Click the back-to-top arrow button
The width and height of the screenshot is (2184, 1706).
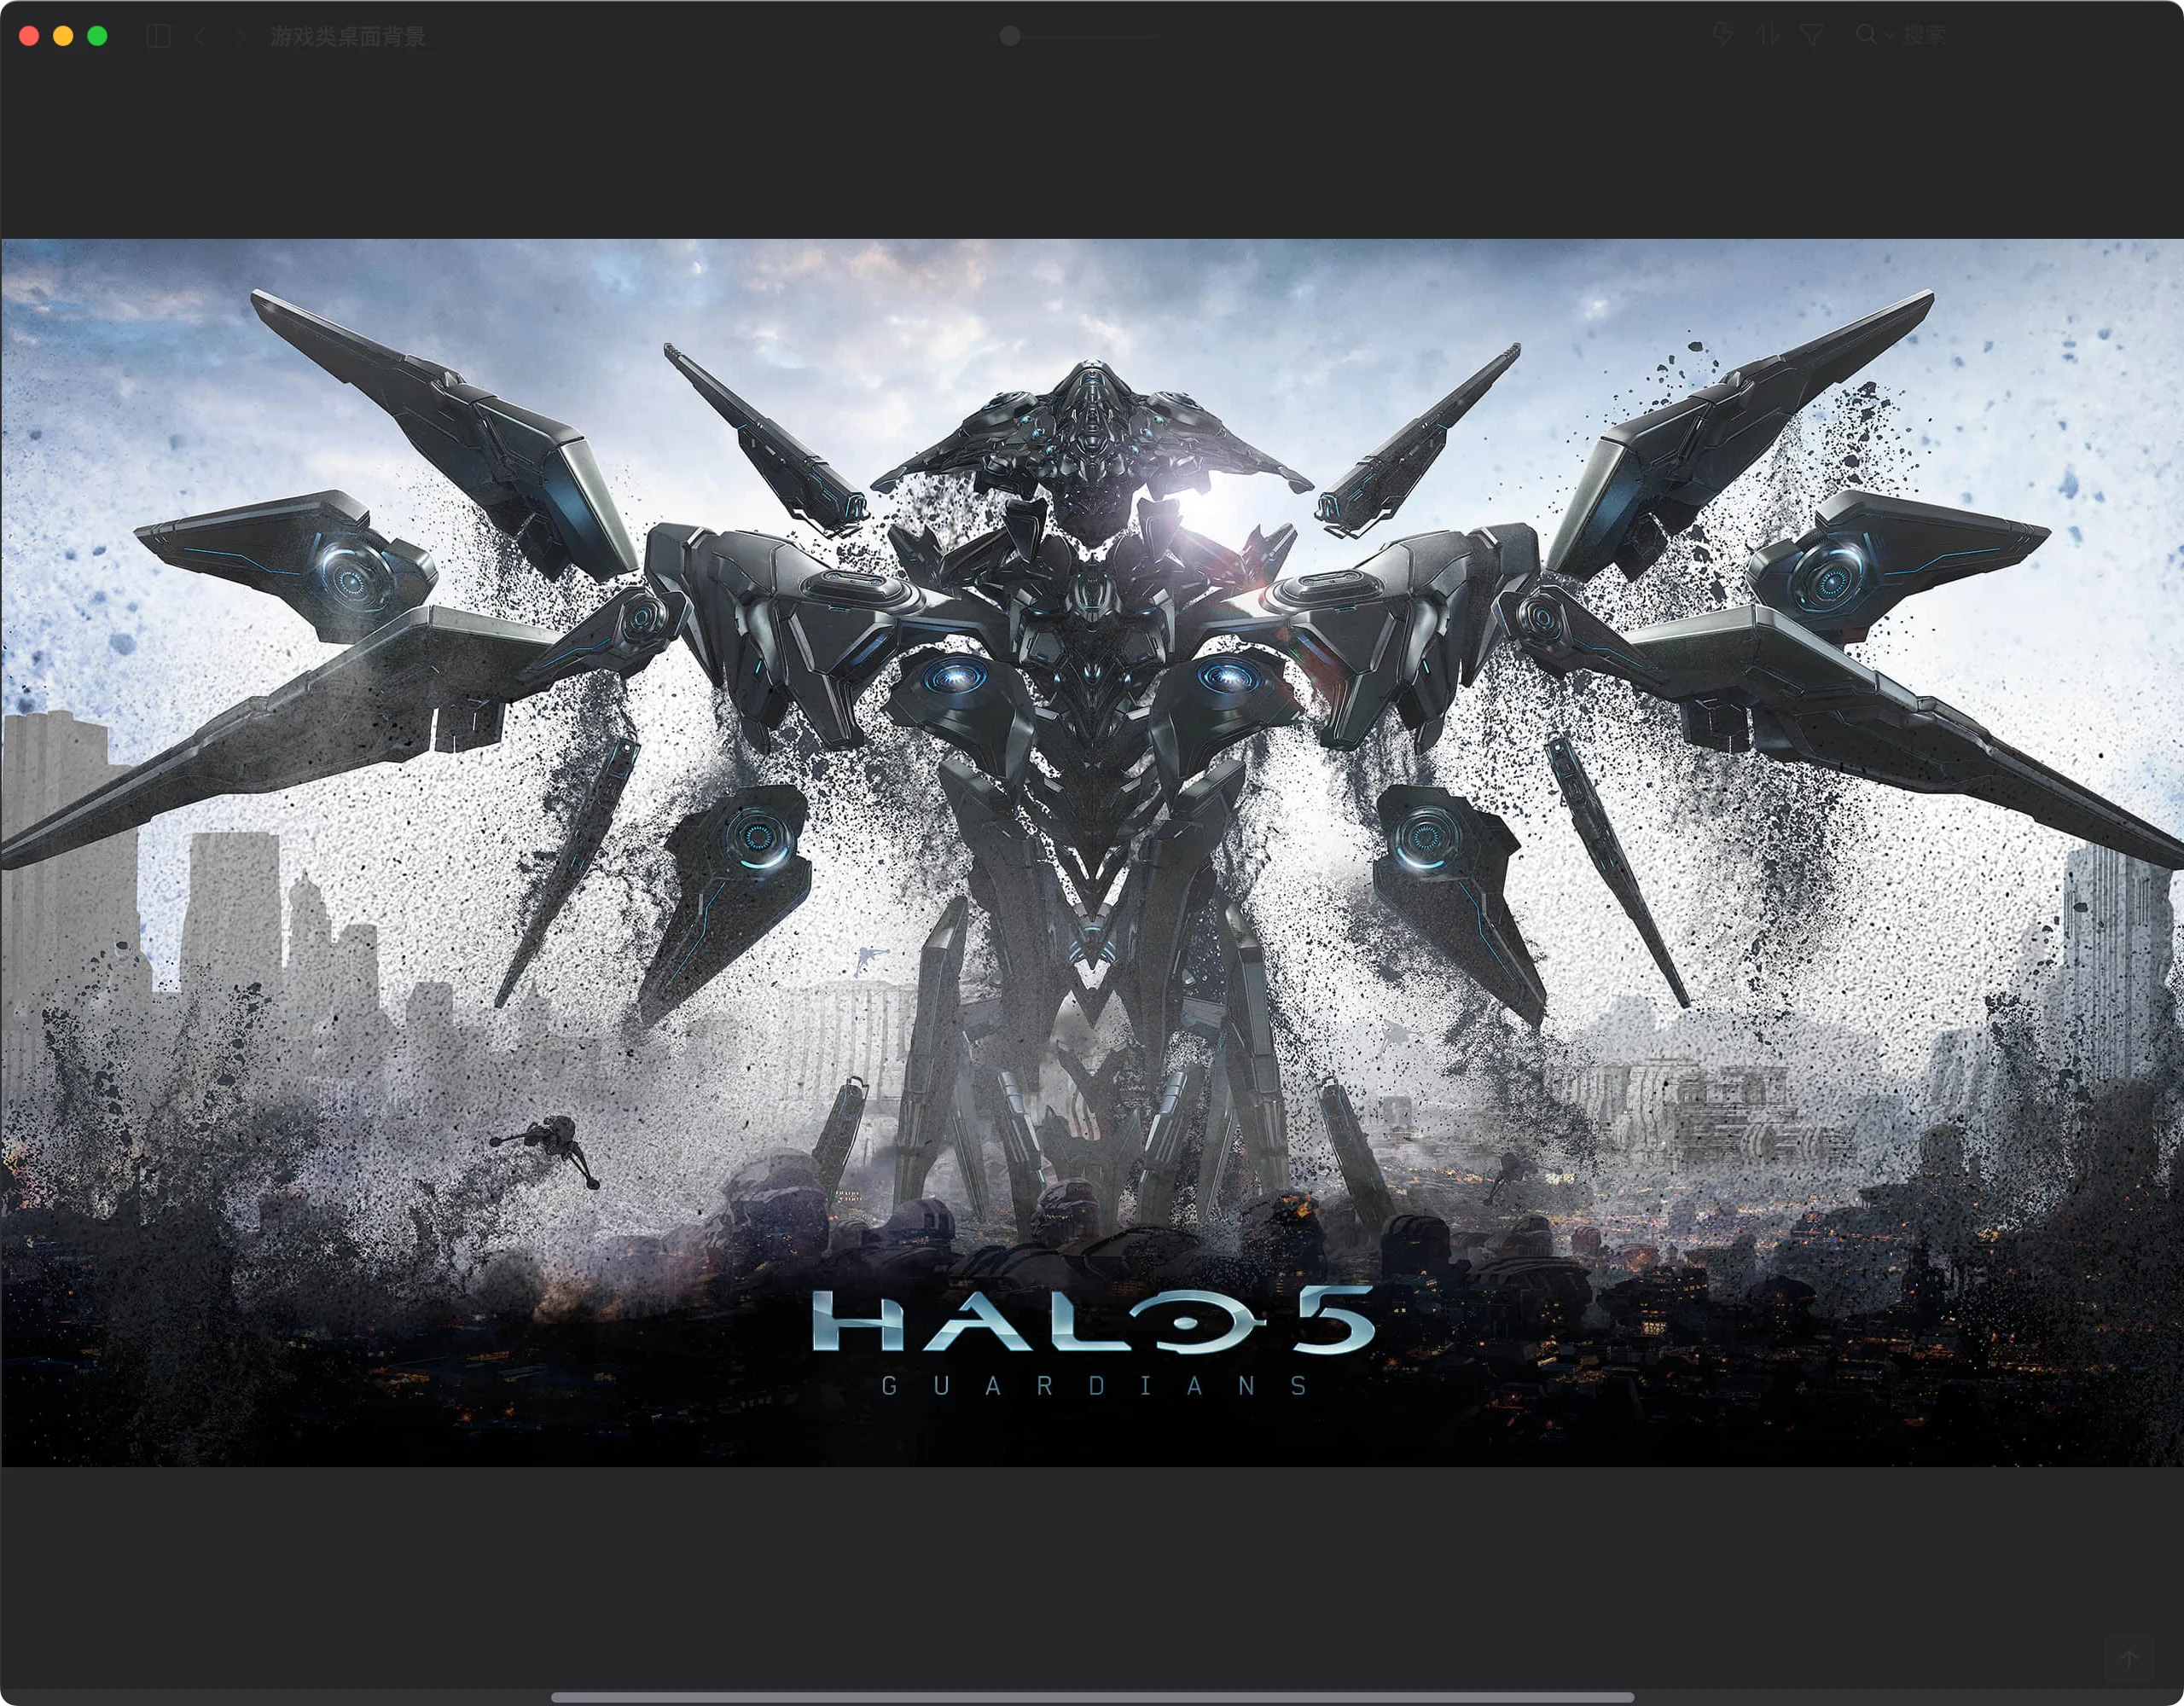pos(2129,1658)
